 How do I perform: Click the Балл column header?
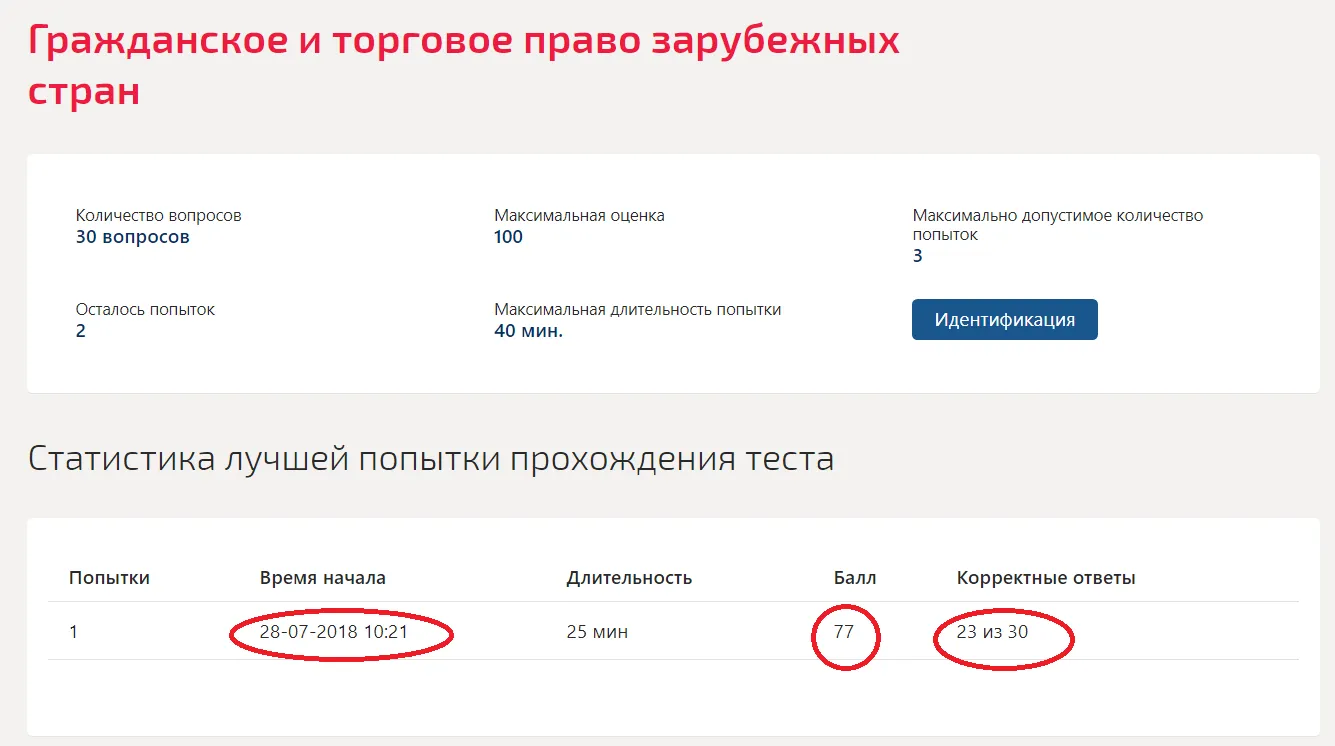pyautogui.click(x=855, y=577)
